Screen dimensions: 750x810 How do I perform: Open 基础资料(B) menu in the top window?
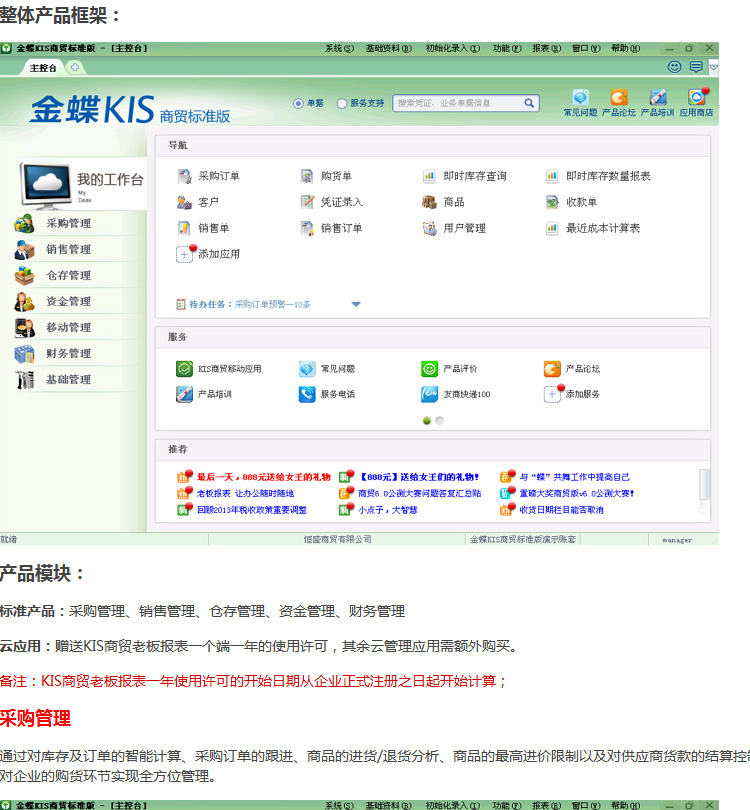388,48
